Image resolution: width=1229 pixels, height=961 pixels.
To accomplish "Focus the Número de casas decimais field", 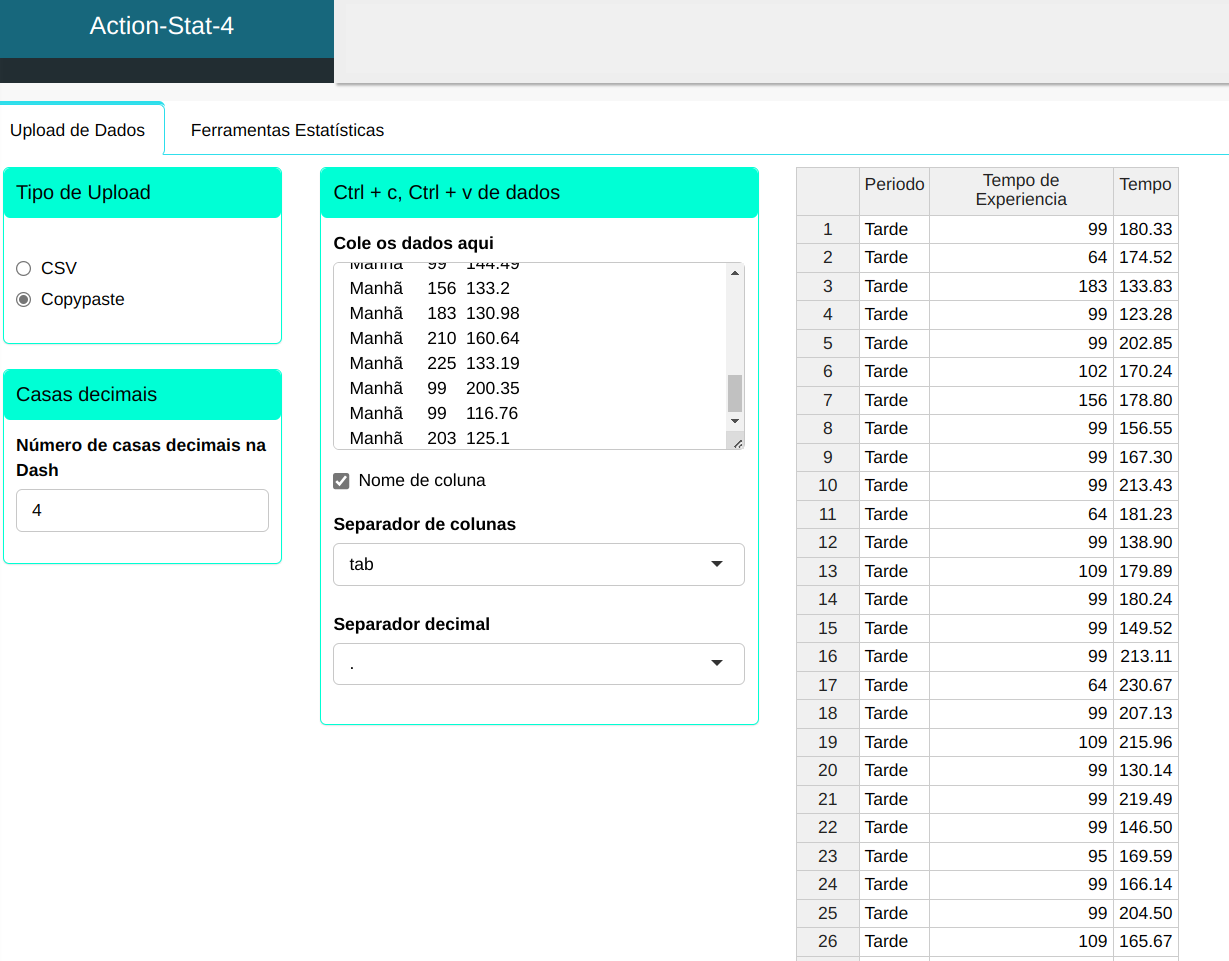I will 142,510.
